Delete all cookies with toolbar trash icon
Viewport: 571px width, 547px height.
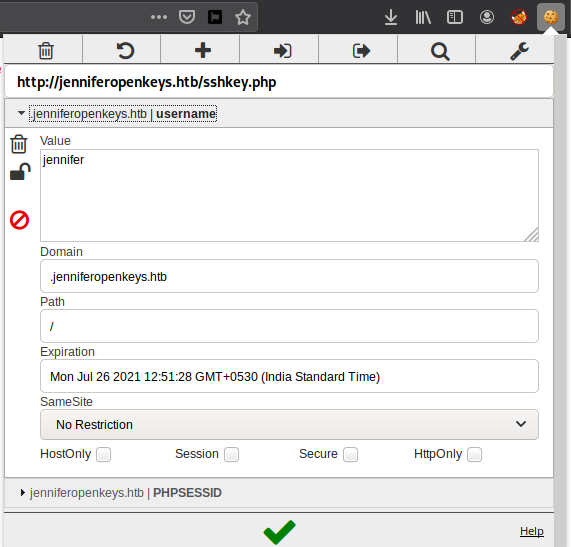tap(46, 51)
